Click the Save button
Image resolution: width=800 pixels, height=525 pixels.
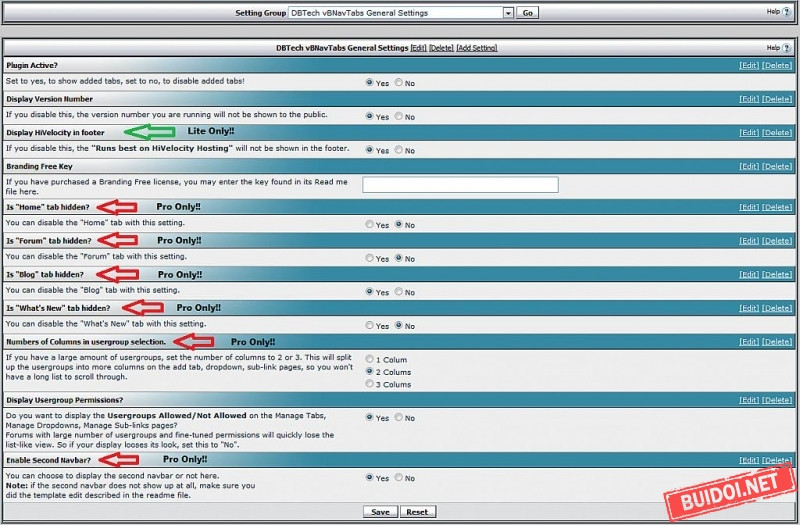[380, 511]
